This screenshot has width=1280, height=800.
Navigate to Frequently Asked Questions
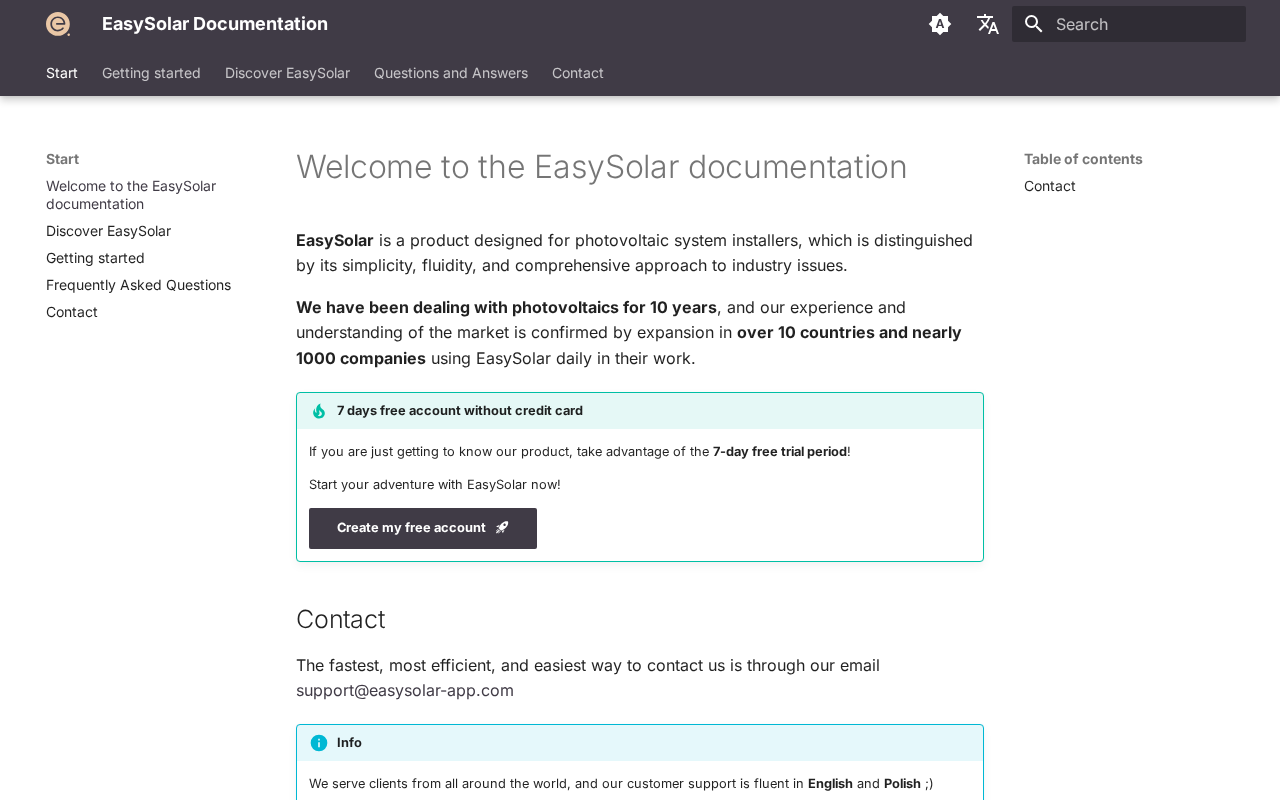pos(138,285)
